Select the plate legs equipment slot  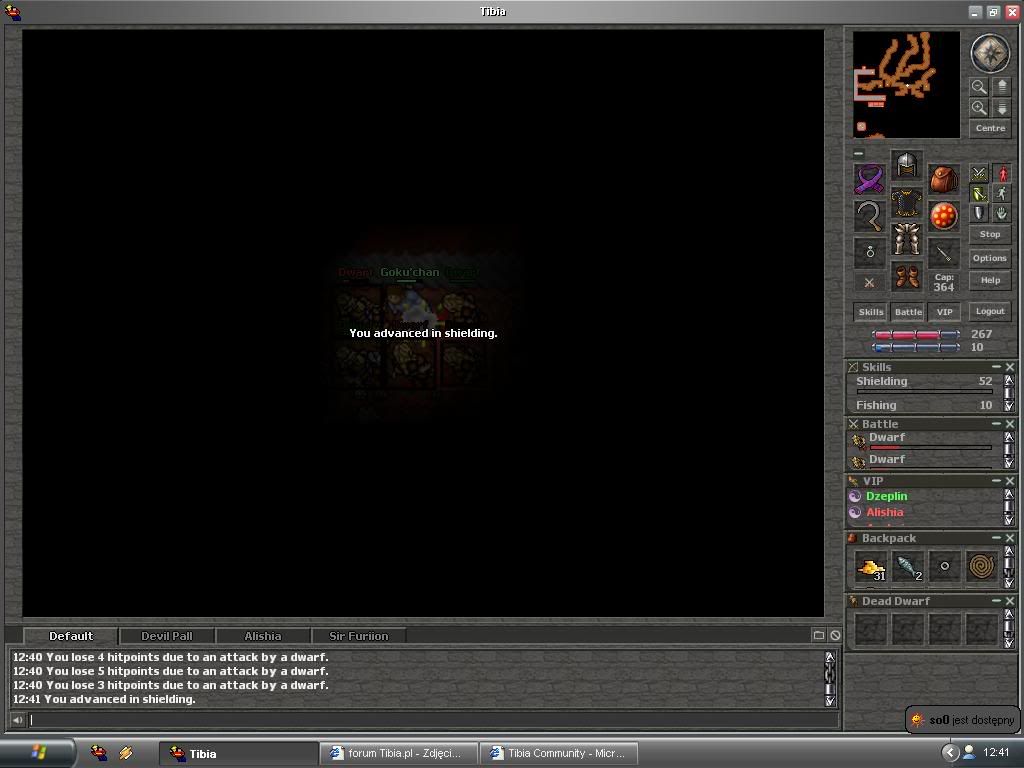[x=906, y=239]
